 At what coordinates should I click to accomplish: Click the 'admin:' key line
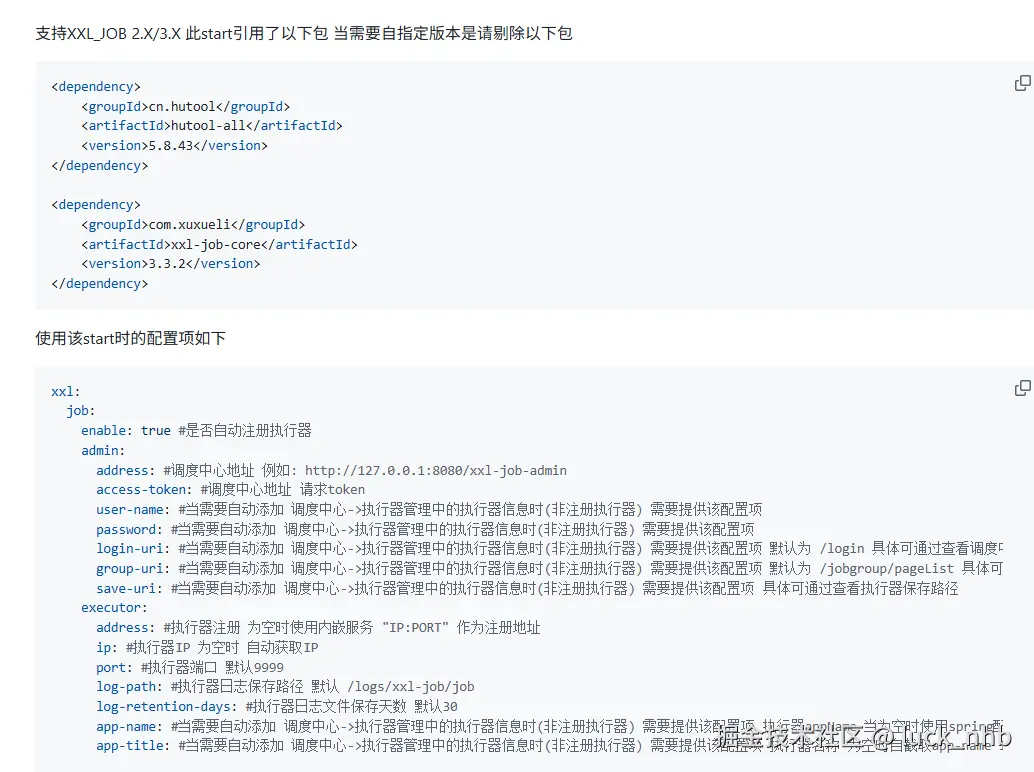[103, 450]
